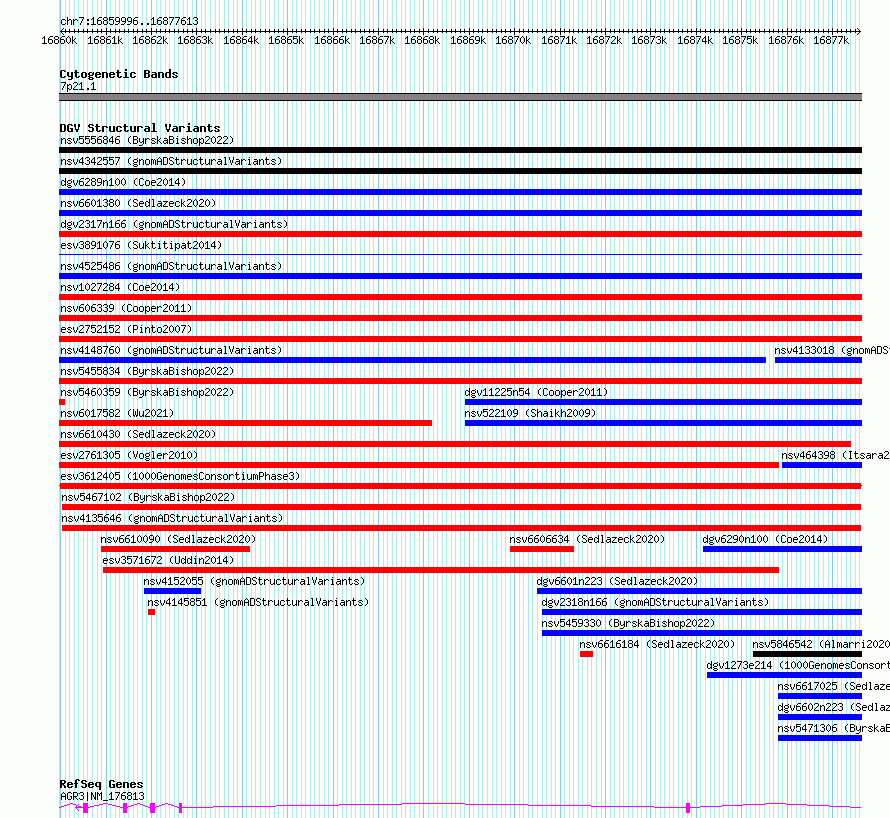Open nsv4135646 gnomAD variant label
The image size is (890, 818).
172,518
